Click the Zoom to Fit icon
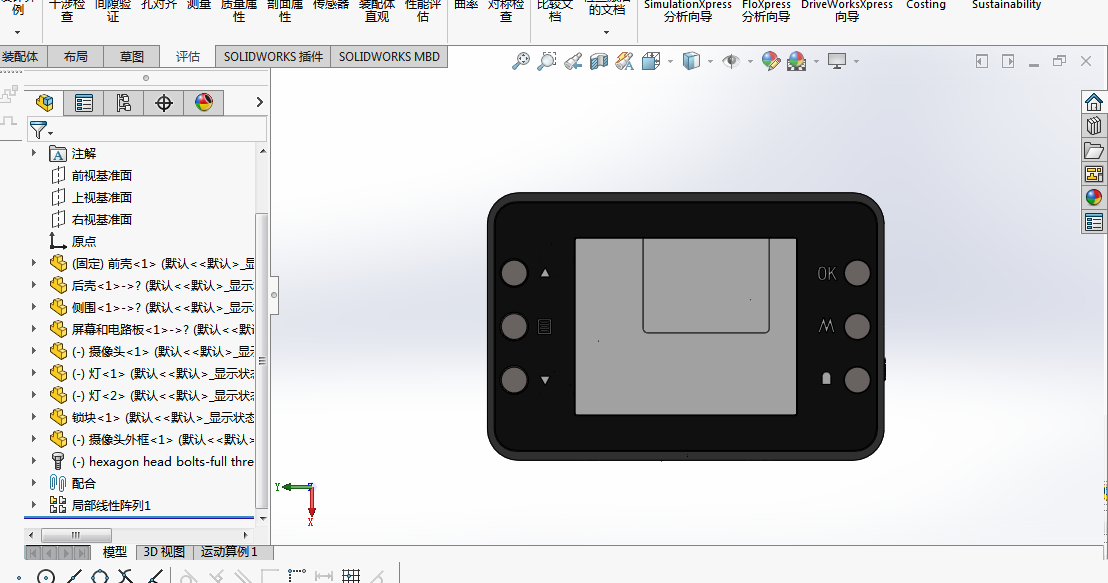1108x583 pixels. (x=521, y=61)
